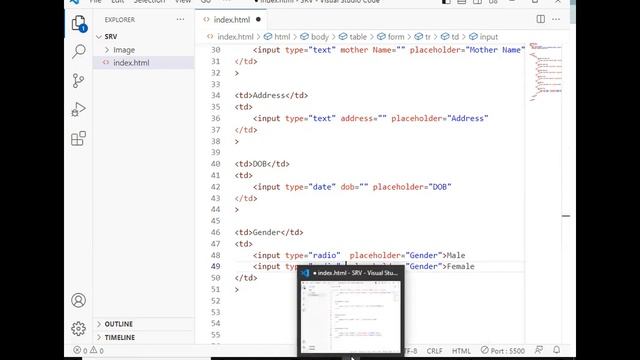Click the line "<td>DOB</td>"
This screenshot has height=360, width=640.
[x=262, y=164]
